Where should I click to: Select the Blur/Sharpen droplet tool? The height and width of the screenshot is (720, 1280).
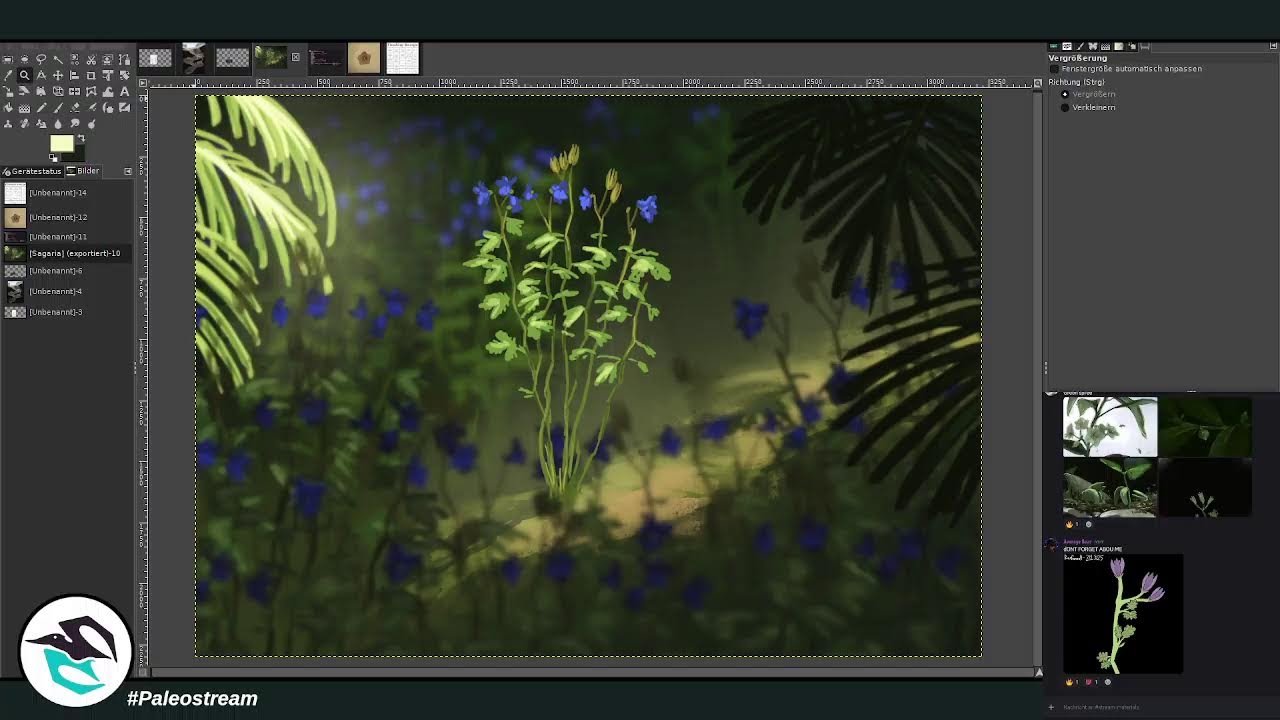58,124
